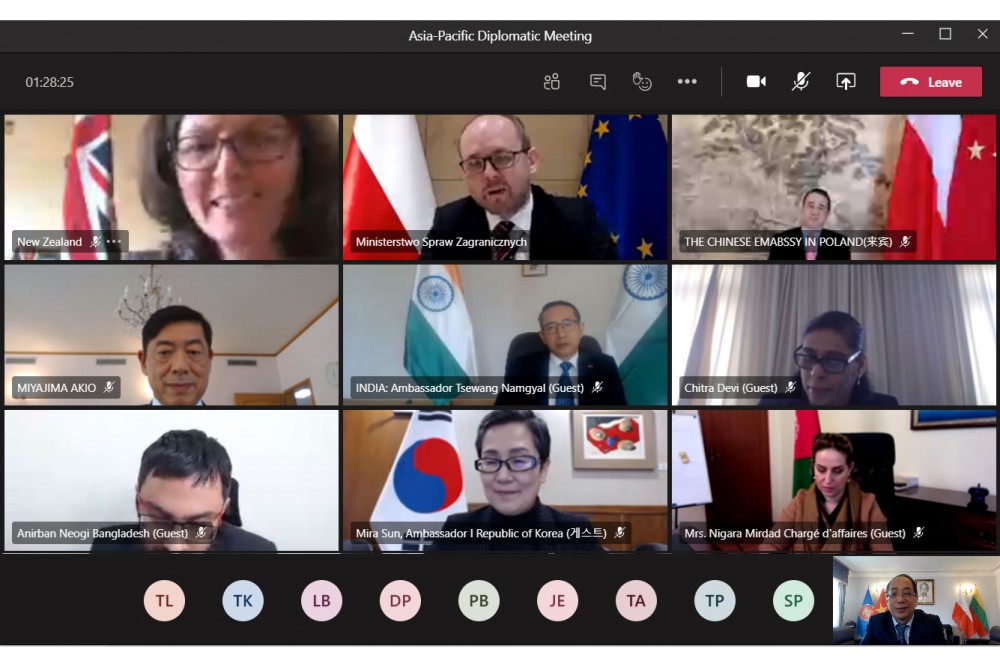Select participant avatar DP

click(400, 601)
